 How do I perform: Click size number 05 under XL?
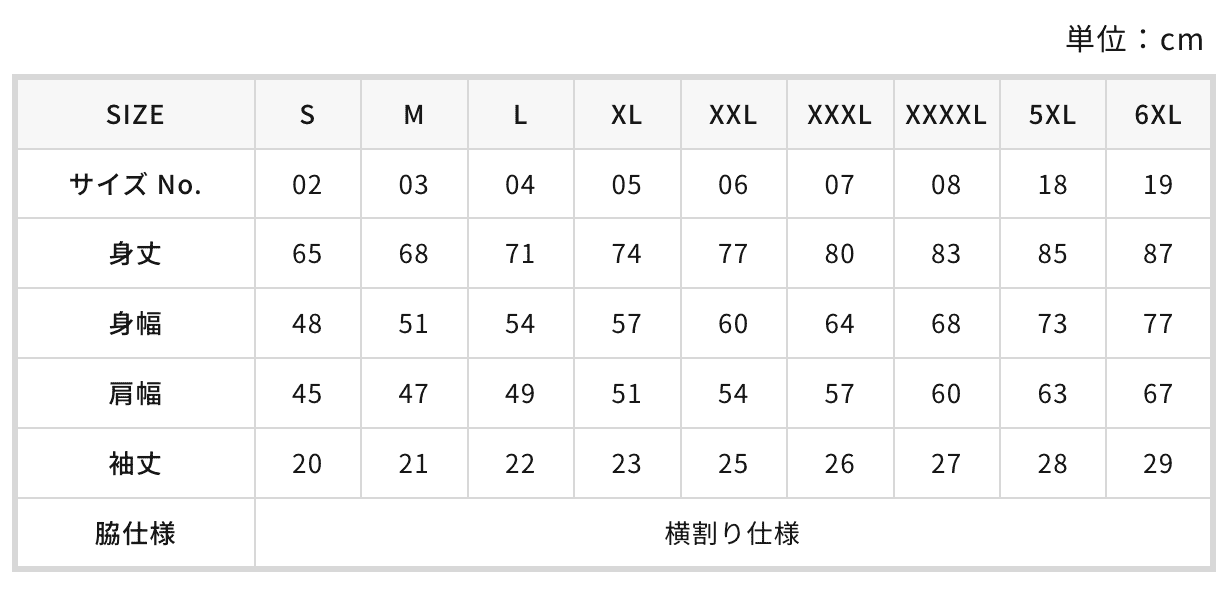pos(626,185)
